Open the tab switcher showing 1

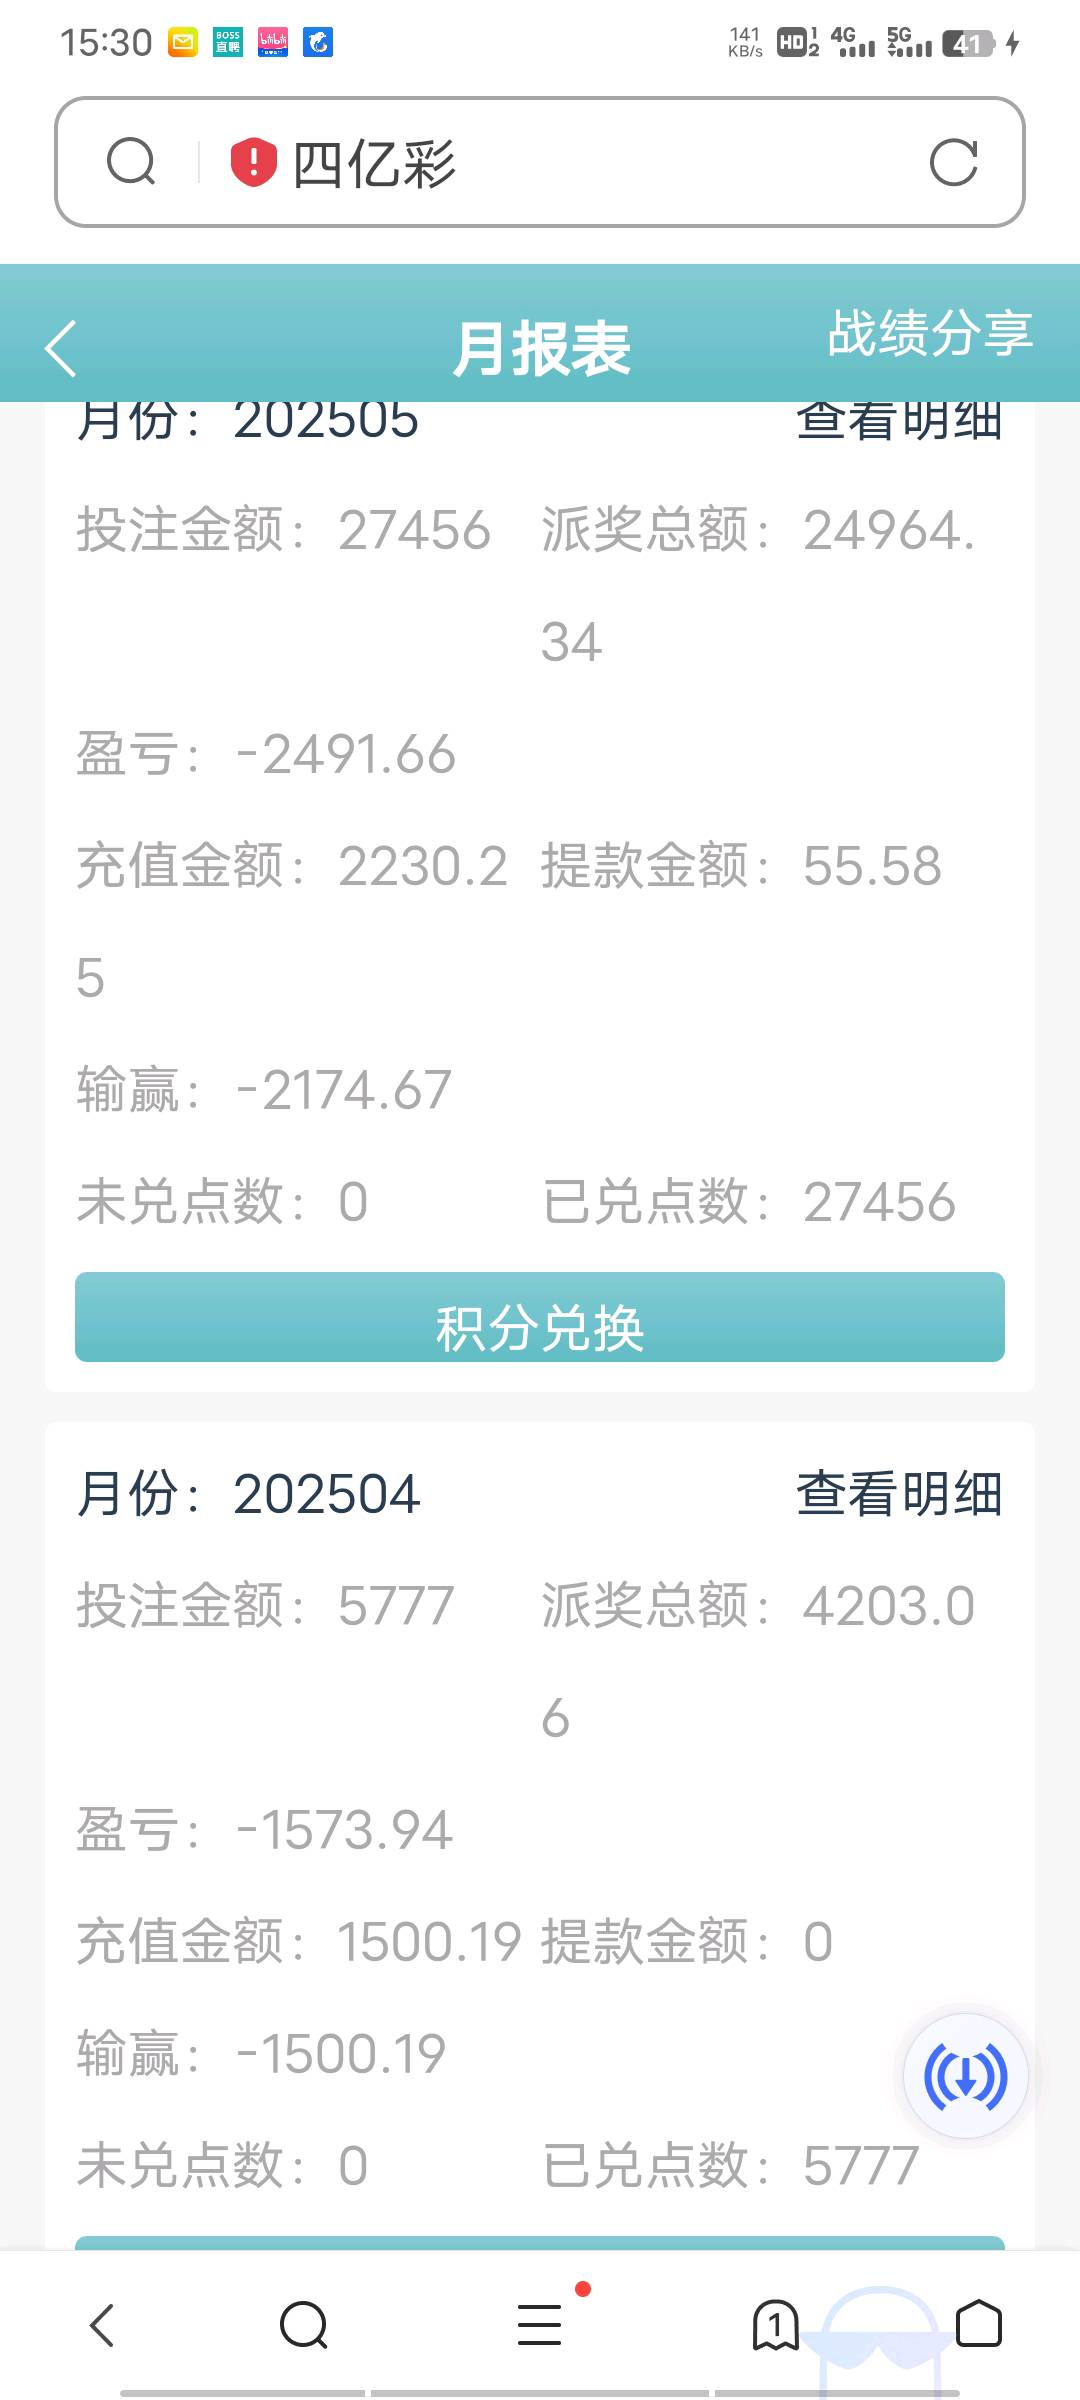point(775,2324)
